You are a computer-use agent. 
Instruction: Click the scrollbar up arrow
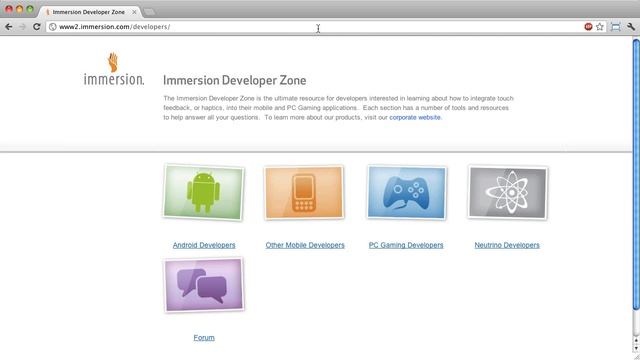pyautogui.click(x=636, y=340)
